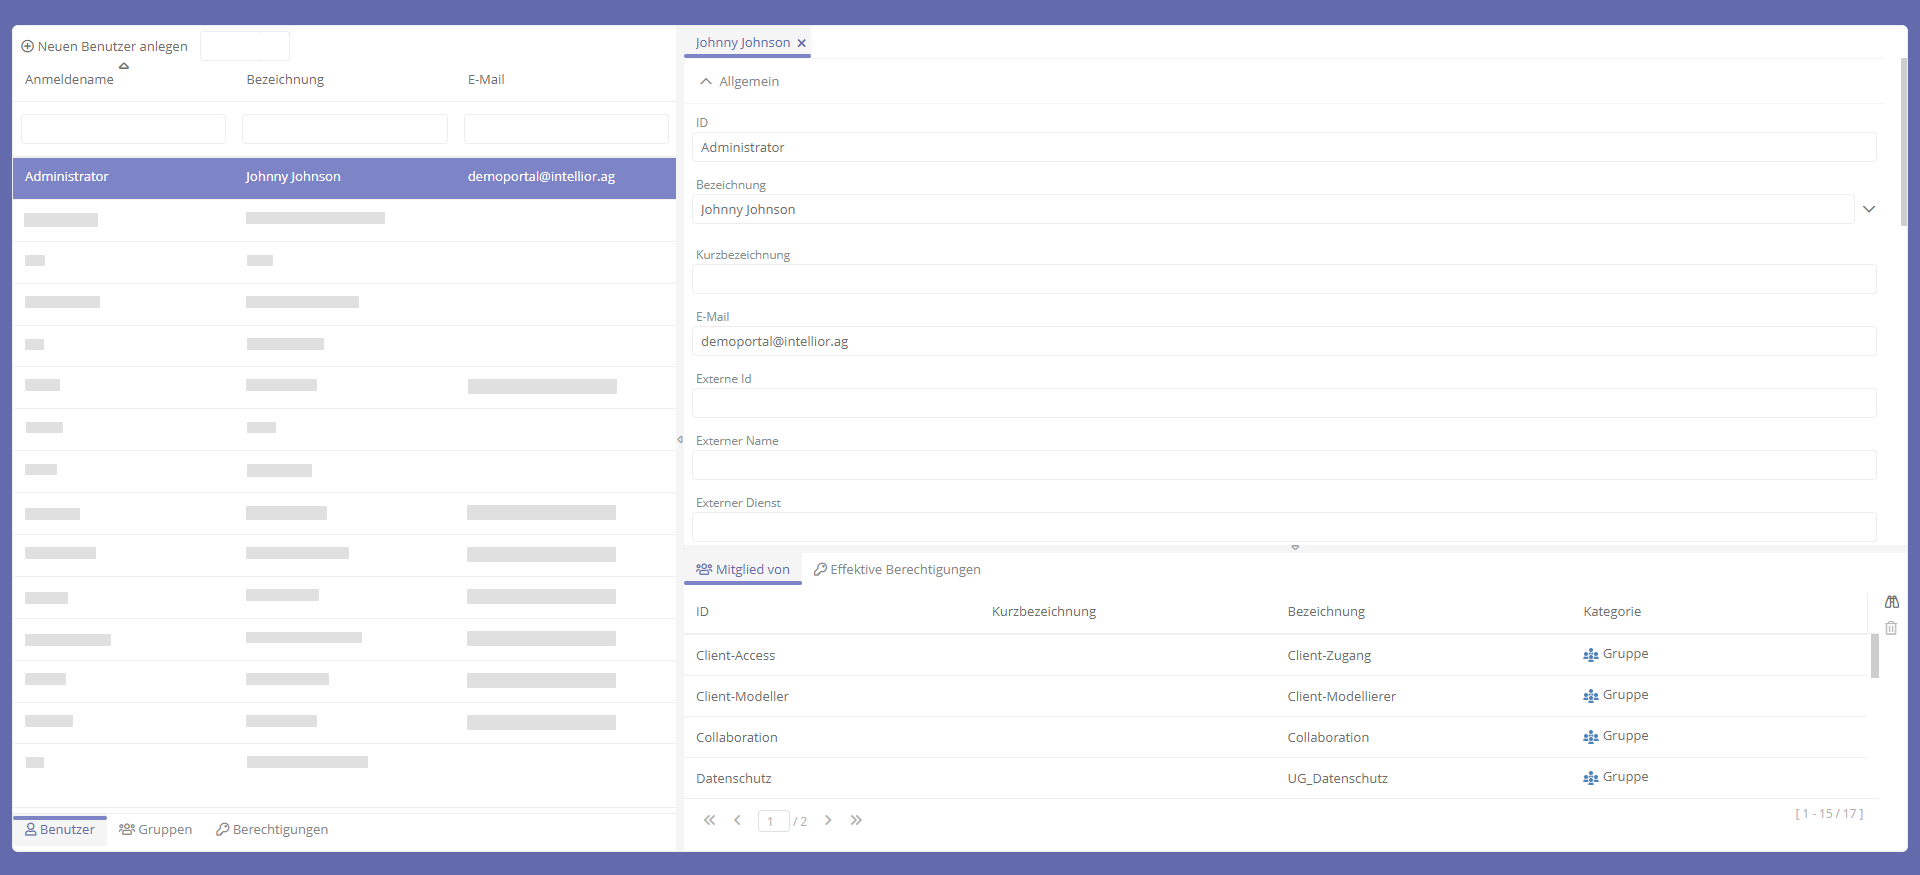The image size is (1920, 875).
Task: Click the Gruppe icon in Collaboration row
Action: pos(1590,737)
